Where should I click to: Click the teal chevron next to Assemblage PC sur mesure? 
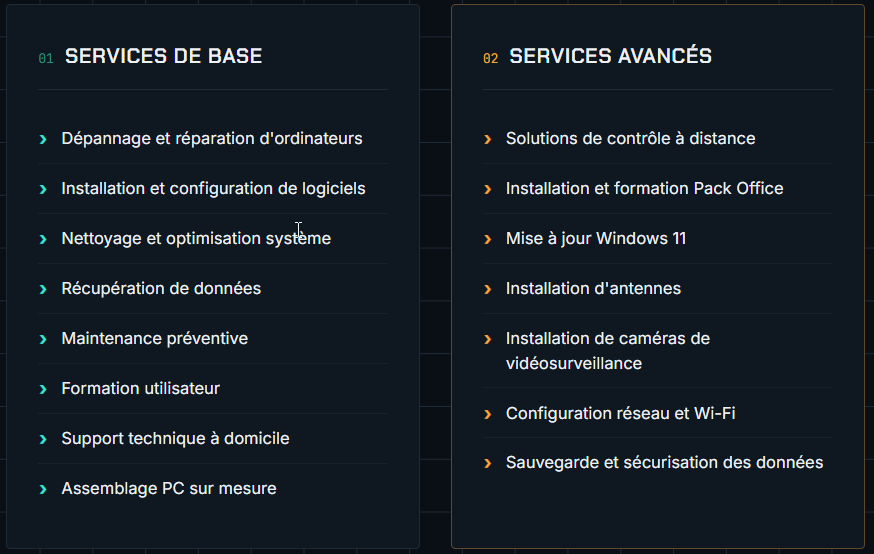(43, 489)
